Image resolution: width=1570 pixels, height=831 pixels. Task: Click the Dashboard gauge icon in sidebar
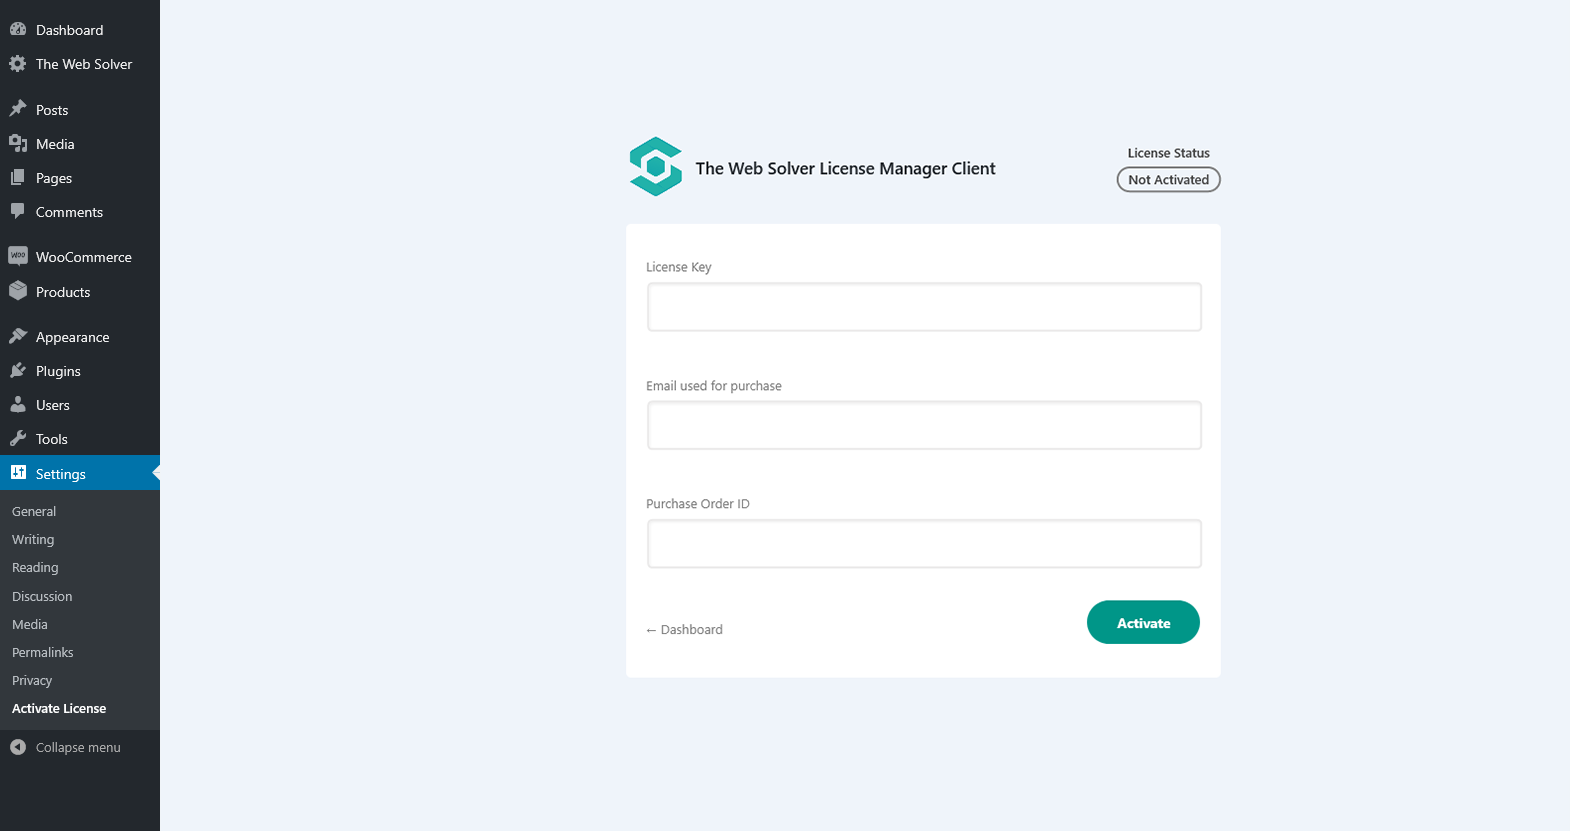click(18, 30)
